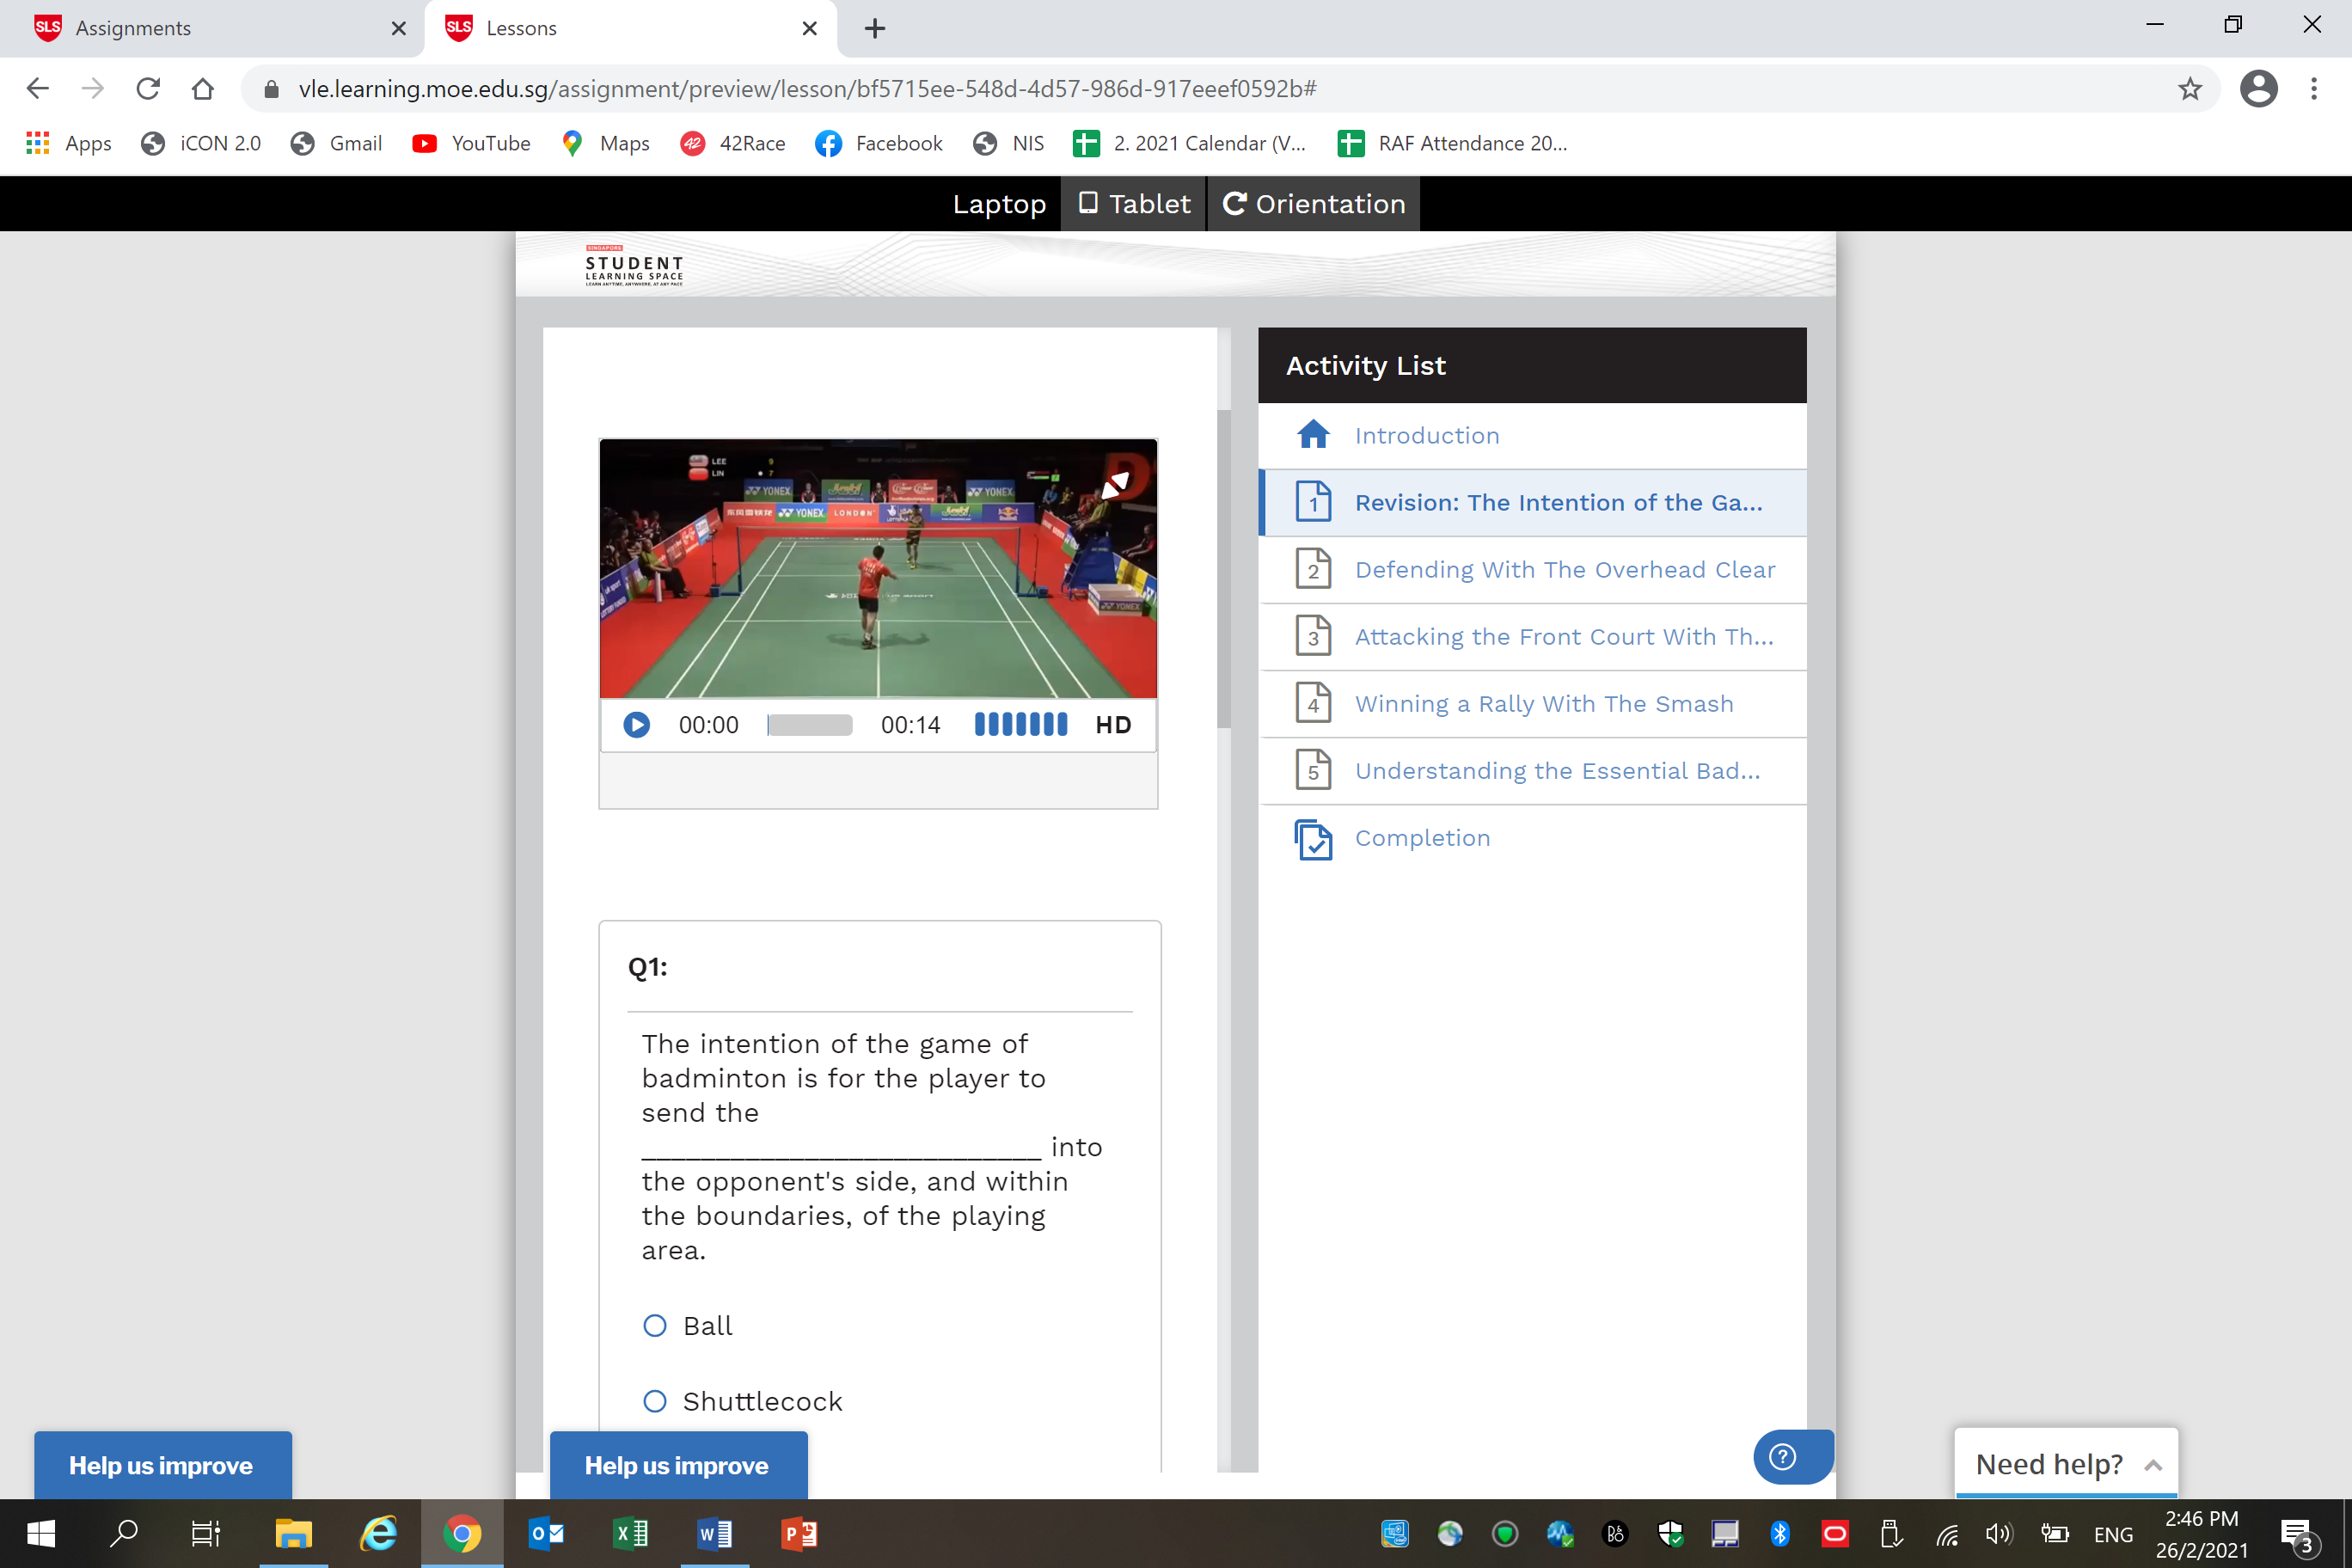Go back to previous page
This screenshot has height=1568, width=2352.
pyautogui.click(x=38, y=89)
